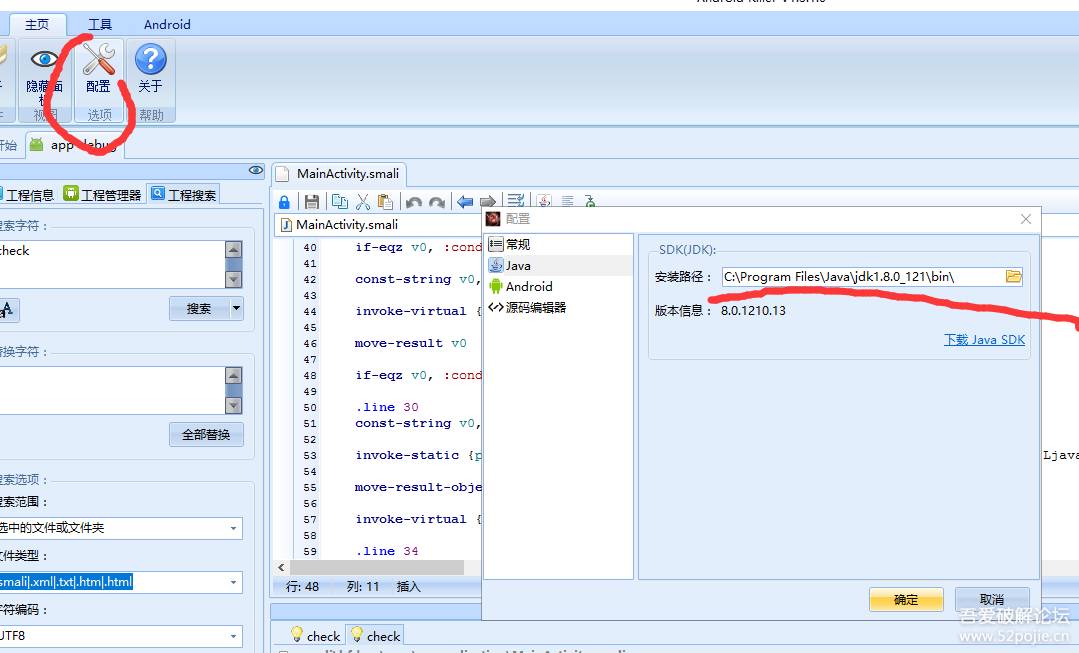The image size is (1079, 653).
Task: Click search box scroll up arrow
Action: [x=234, y=249]
